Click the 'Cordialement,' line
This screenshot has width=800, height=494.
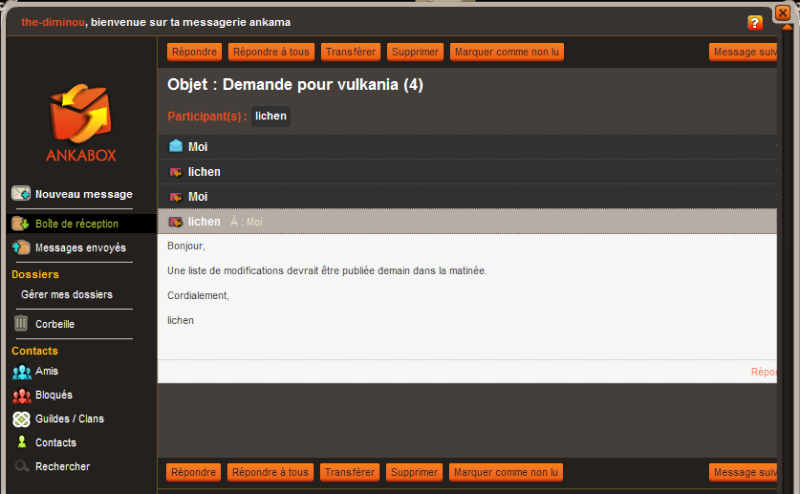tap(198, 295)
